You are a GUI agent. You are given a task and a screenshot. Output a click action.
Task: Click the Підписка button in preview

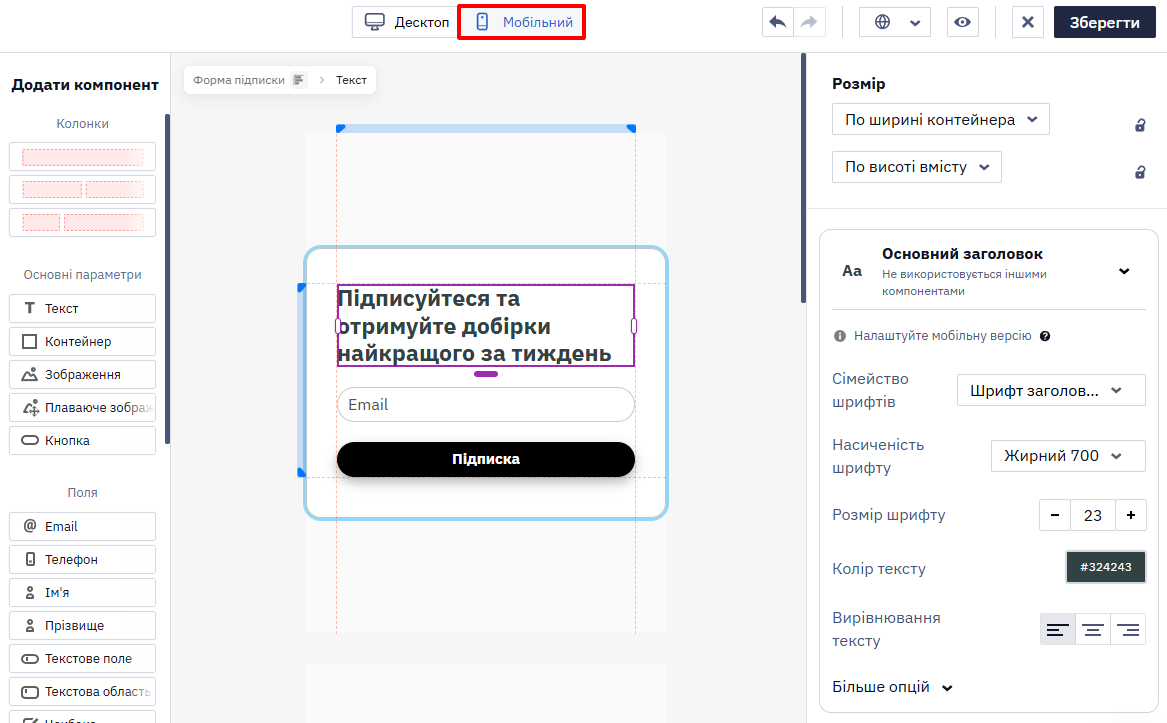pyautogui.click(x=486, y=459)
